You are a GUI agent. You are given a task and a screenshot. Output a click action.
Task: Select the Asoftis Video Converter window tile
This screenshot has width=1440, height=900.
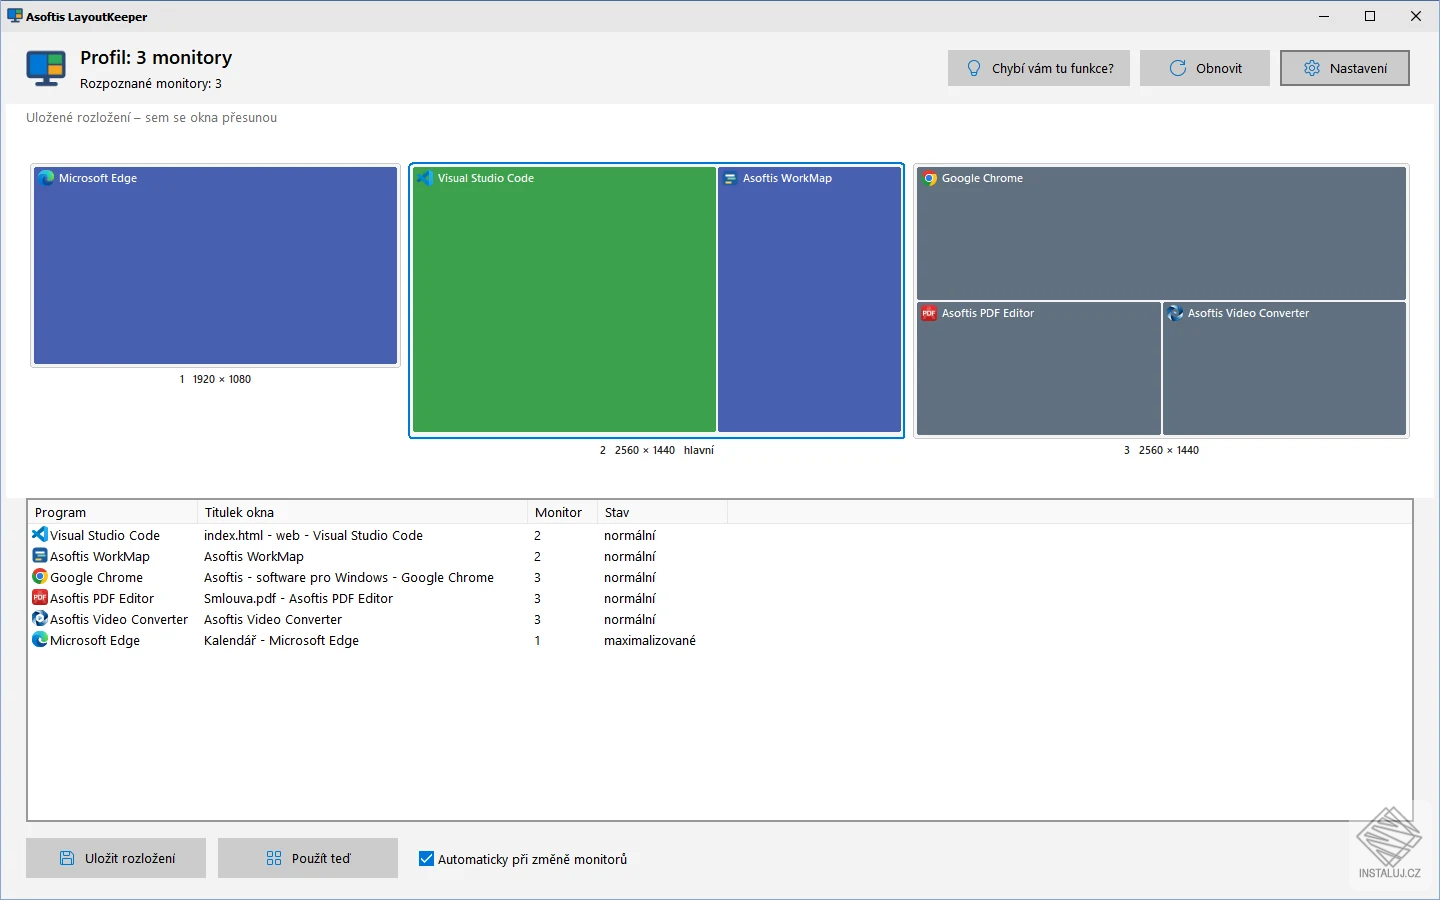click(x=1285, y=369)
